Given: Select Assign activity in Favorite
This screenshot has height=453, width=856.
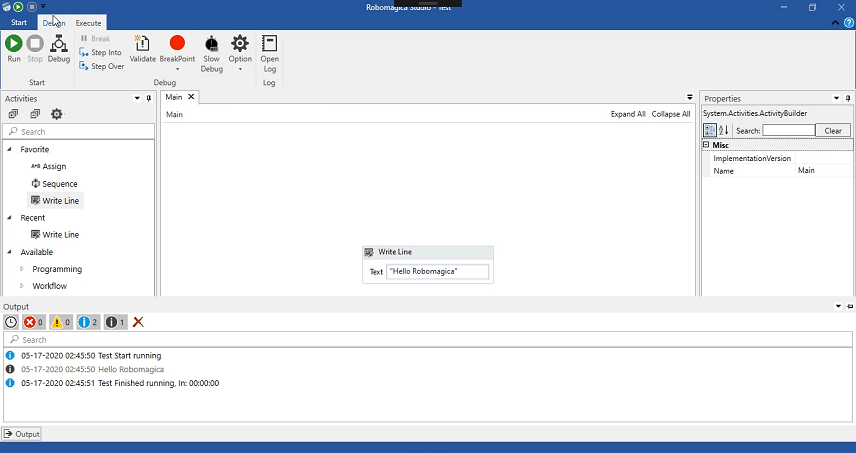Looking at the screenshot, I should coord(49,166).
